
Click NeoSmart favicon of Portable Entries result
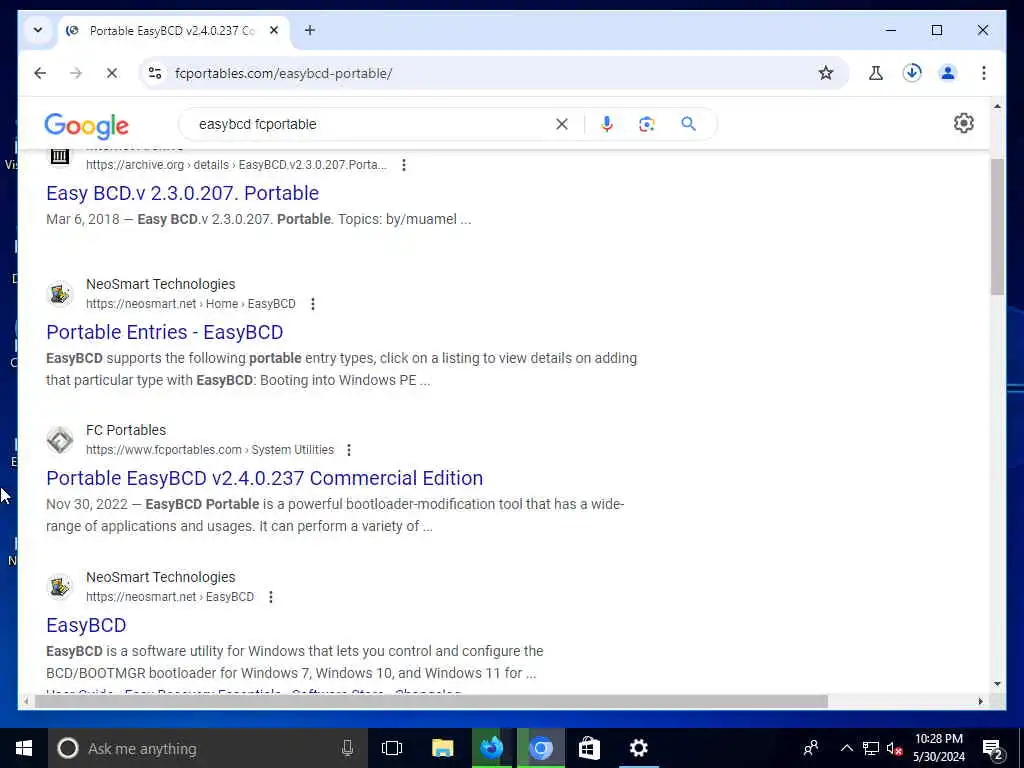click(x=59, y=294)
